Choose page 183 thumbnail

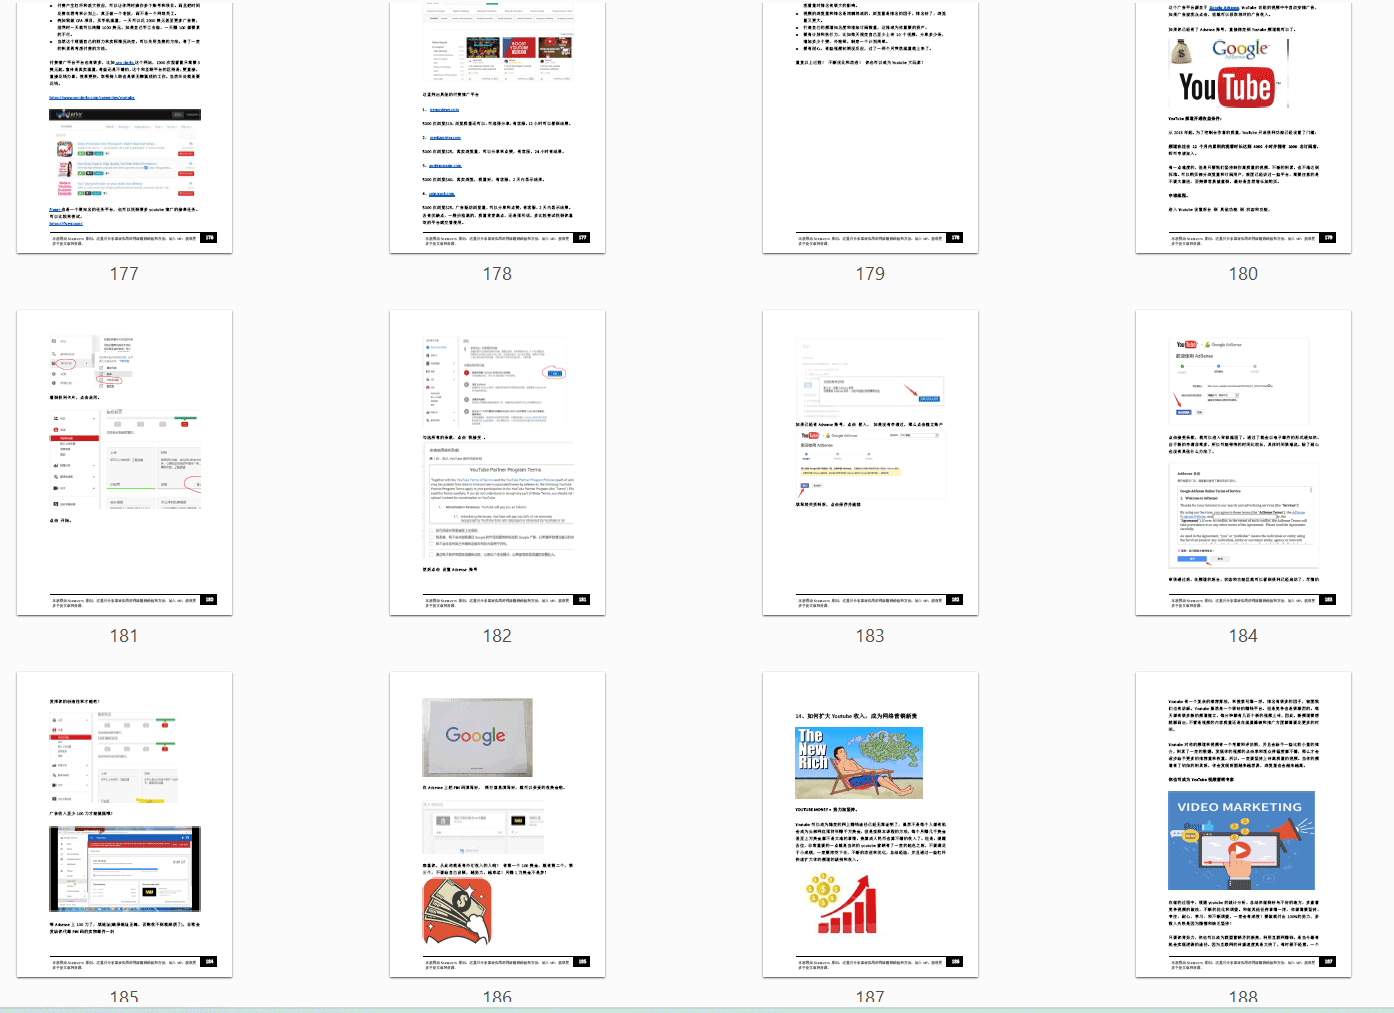pos(870,462)
